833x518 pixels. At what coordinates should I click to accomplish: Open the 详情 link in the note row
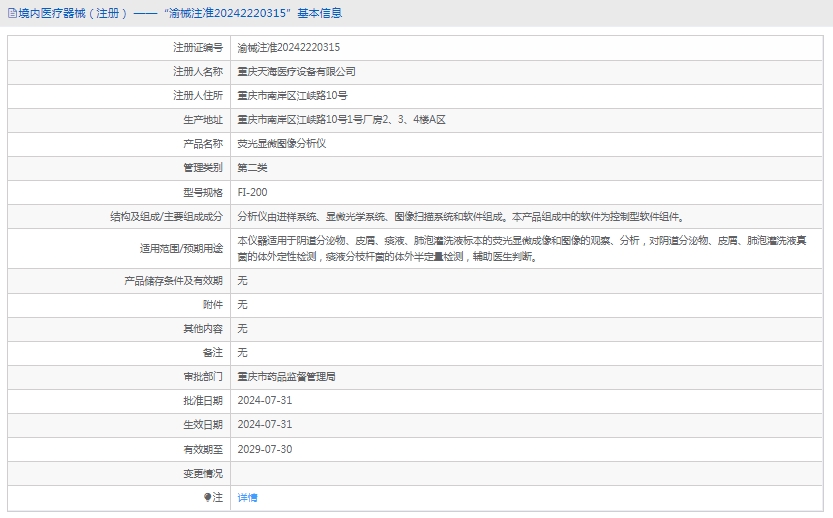[x=247, y=497]
